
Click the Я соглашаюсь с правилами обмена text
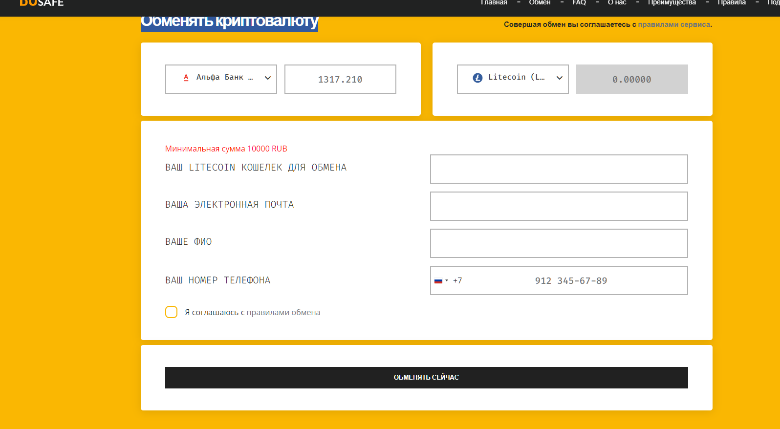point(253,313)
